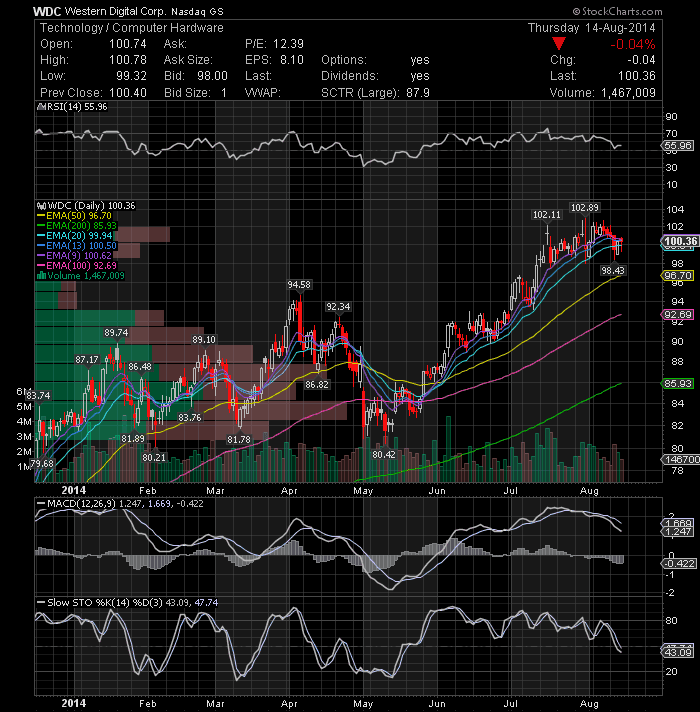Click the red -0.04% percent change
700x712 pixels.
tap(633, 44)
